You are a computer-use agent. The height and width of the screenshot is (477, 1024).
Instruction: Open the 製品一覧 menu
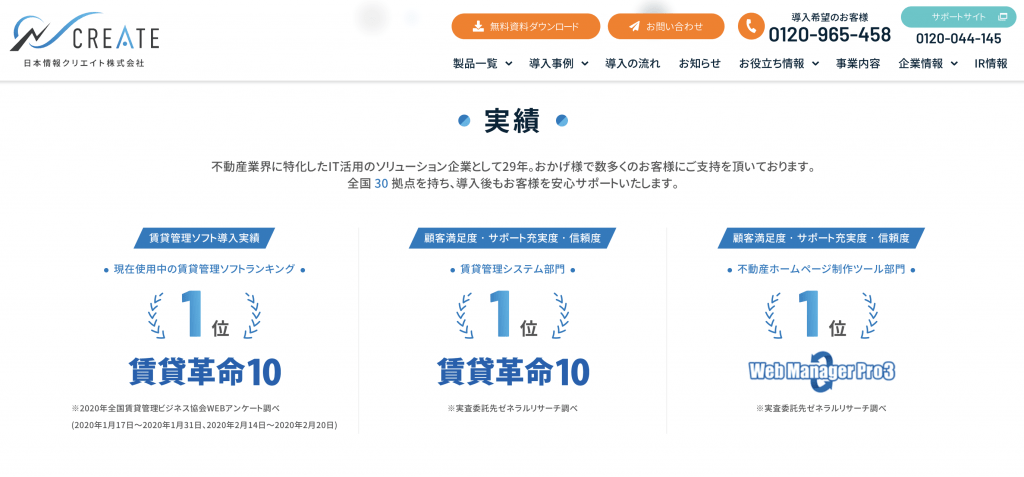click(475, 63)
